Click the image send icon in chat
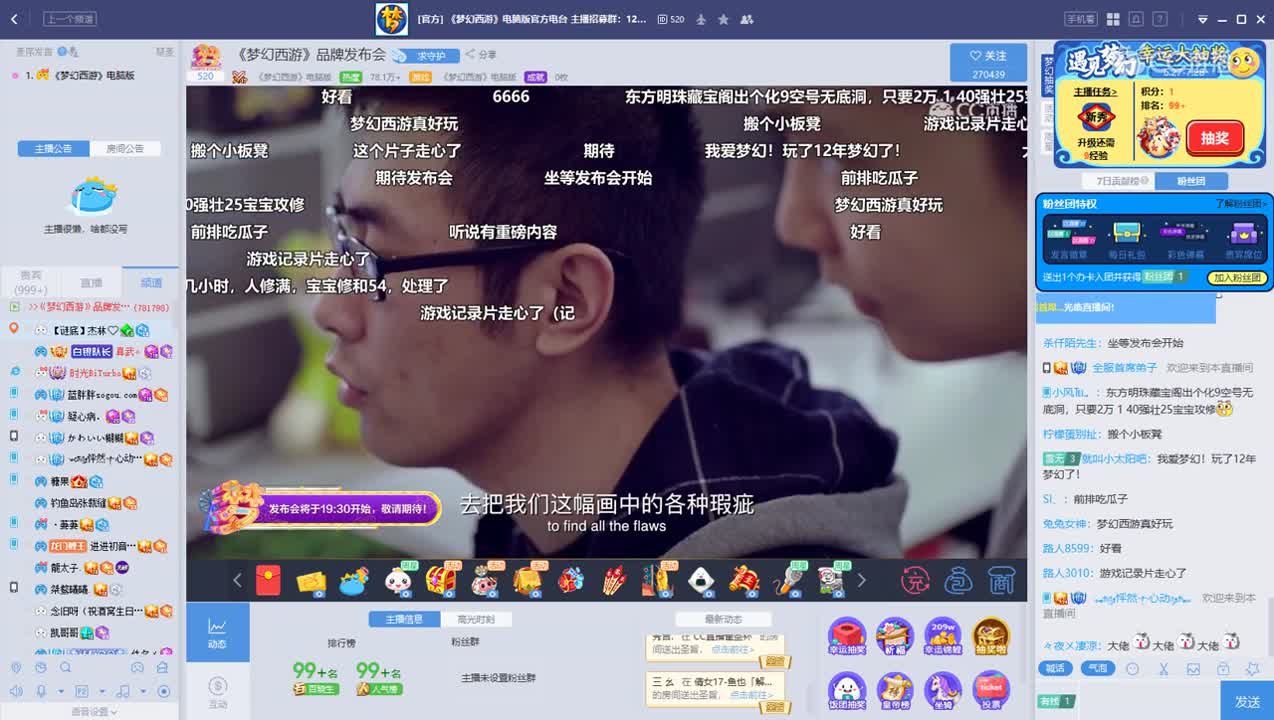Screen dimensions: 1274x720 1193,668
